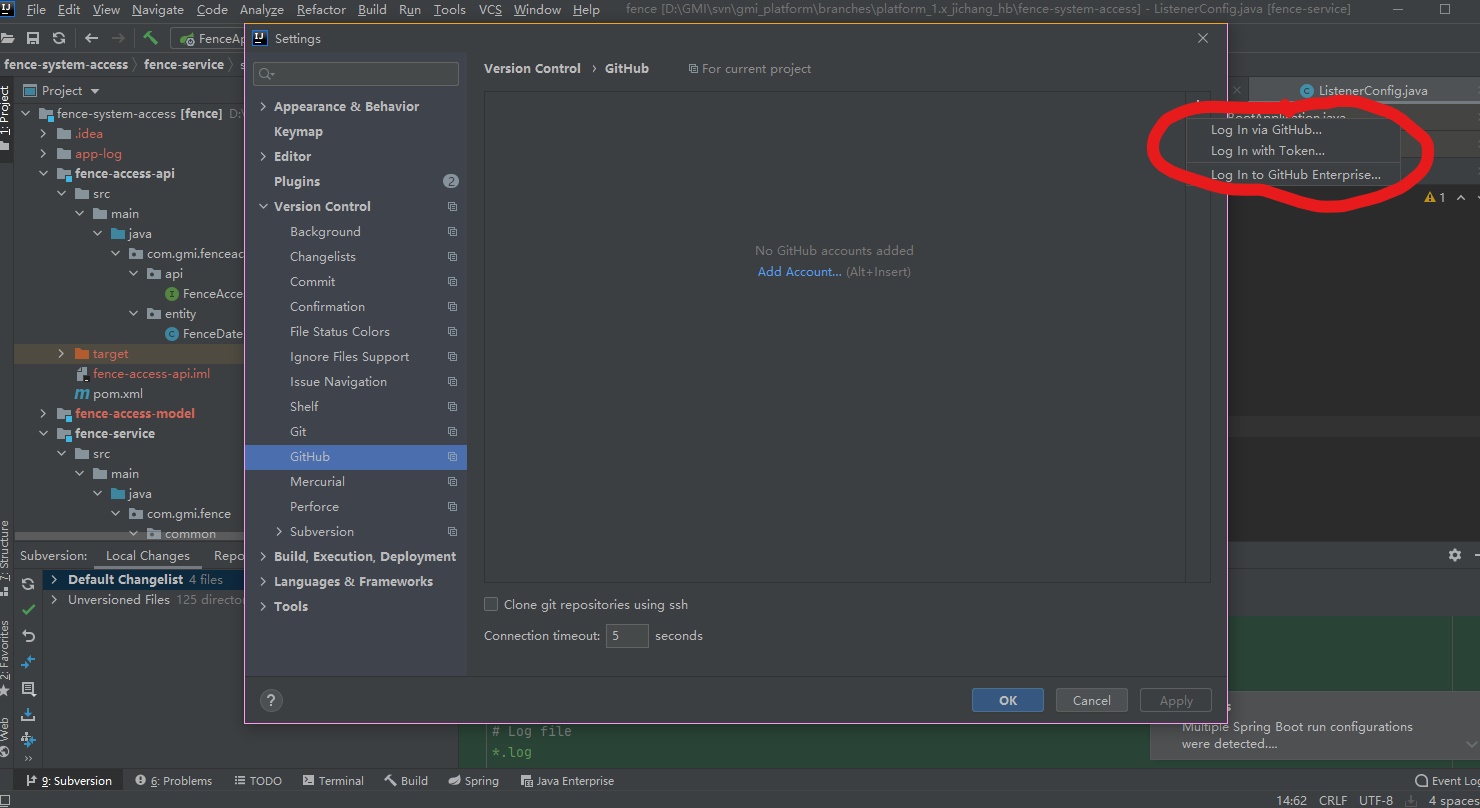Click the Group By icon in Subversion panel

click(x=28, y=740)
